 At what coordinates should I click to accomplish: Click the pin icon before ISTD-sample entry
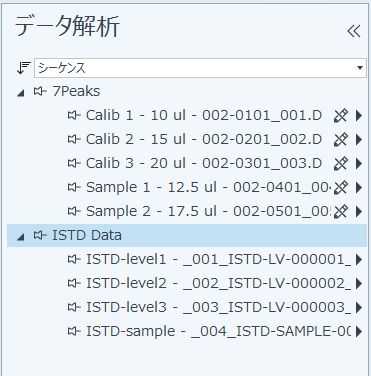tap(74, 331)
